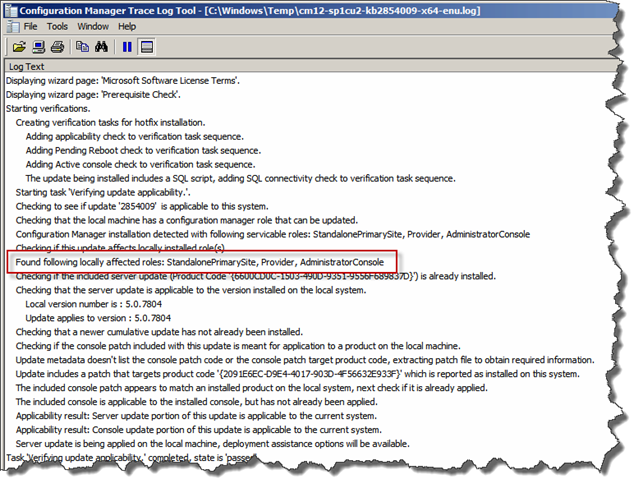
Task: Select 'newer cumulative update has not already been installed' line
Action: [x=159, y=332]
